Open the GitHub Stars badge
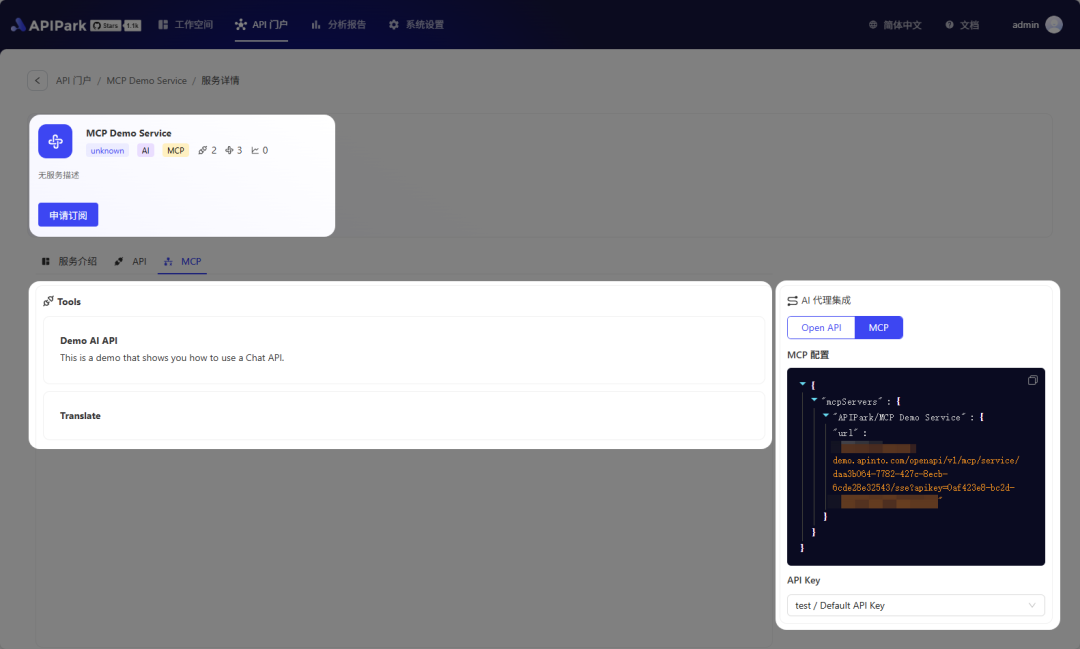The height and width of the screenshot is (649, 1080). pos(116,25)
